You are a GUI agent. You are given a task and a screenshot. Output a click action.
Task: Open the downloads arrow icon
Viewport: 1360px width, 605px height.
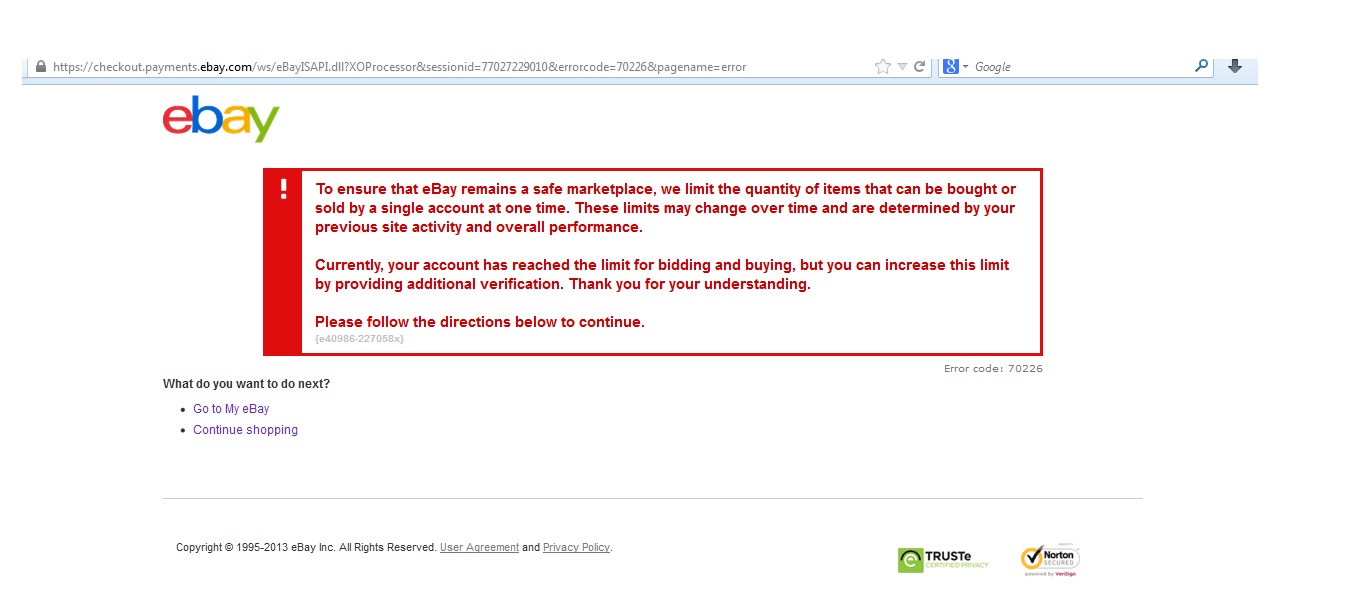[x=1234, y=66]
